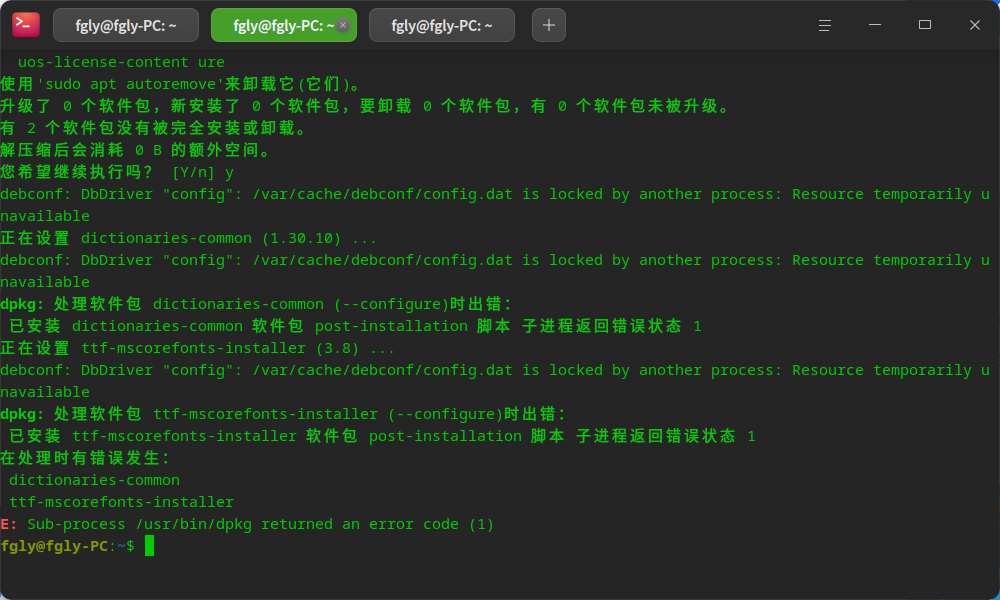The width and height of the screenshot is (1000, 600).
Task: Click the standalone 'ttf-mscorefonts-installer' failed package line
Action: pos(121,502)
